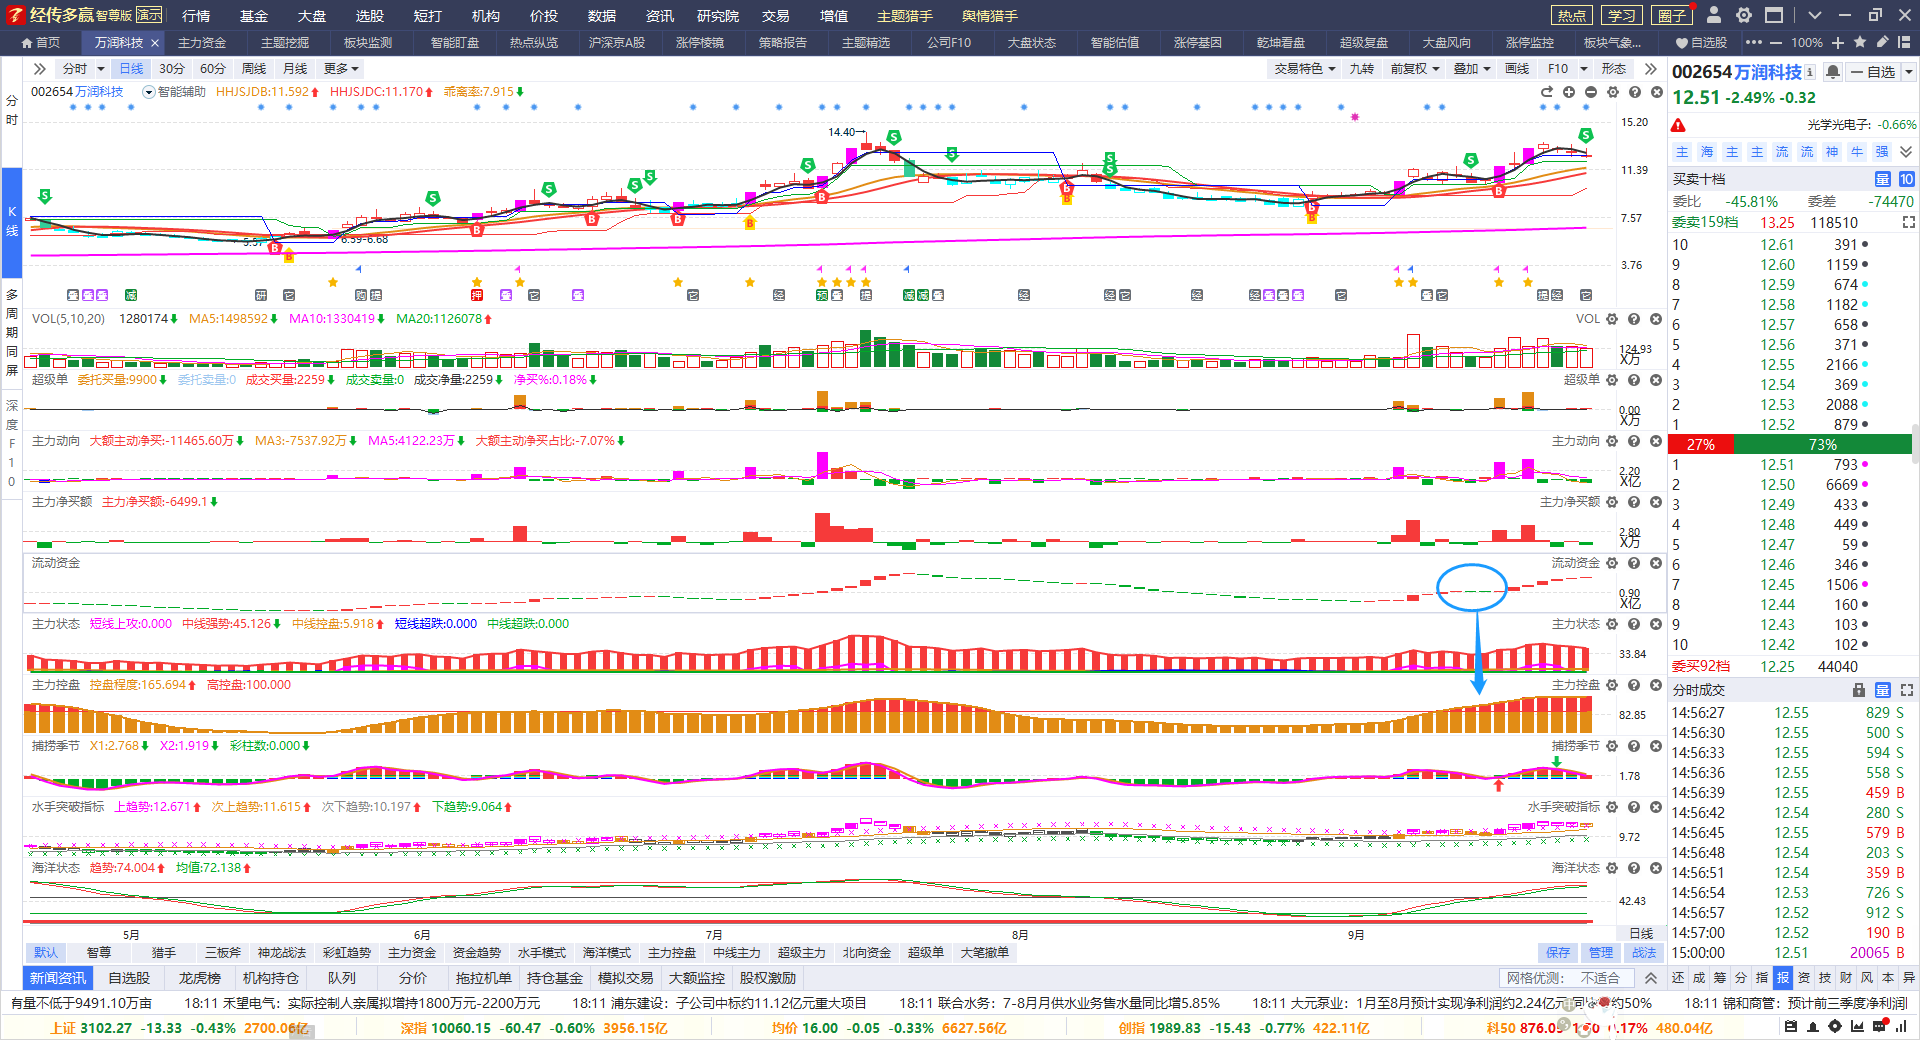This screenshot has width=1920, height=1040.
Task: Open the 前复权 dropdown
Action: click(1415, 69)
